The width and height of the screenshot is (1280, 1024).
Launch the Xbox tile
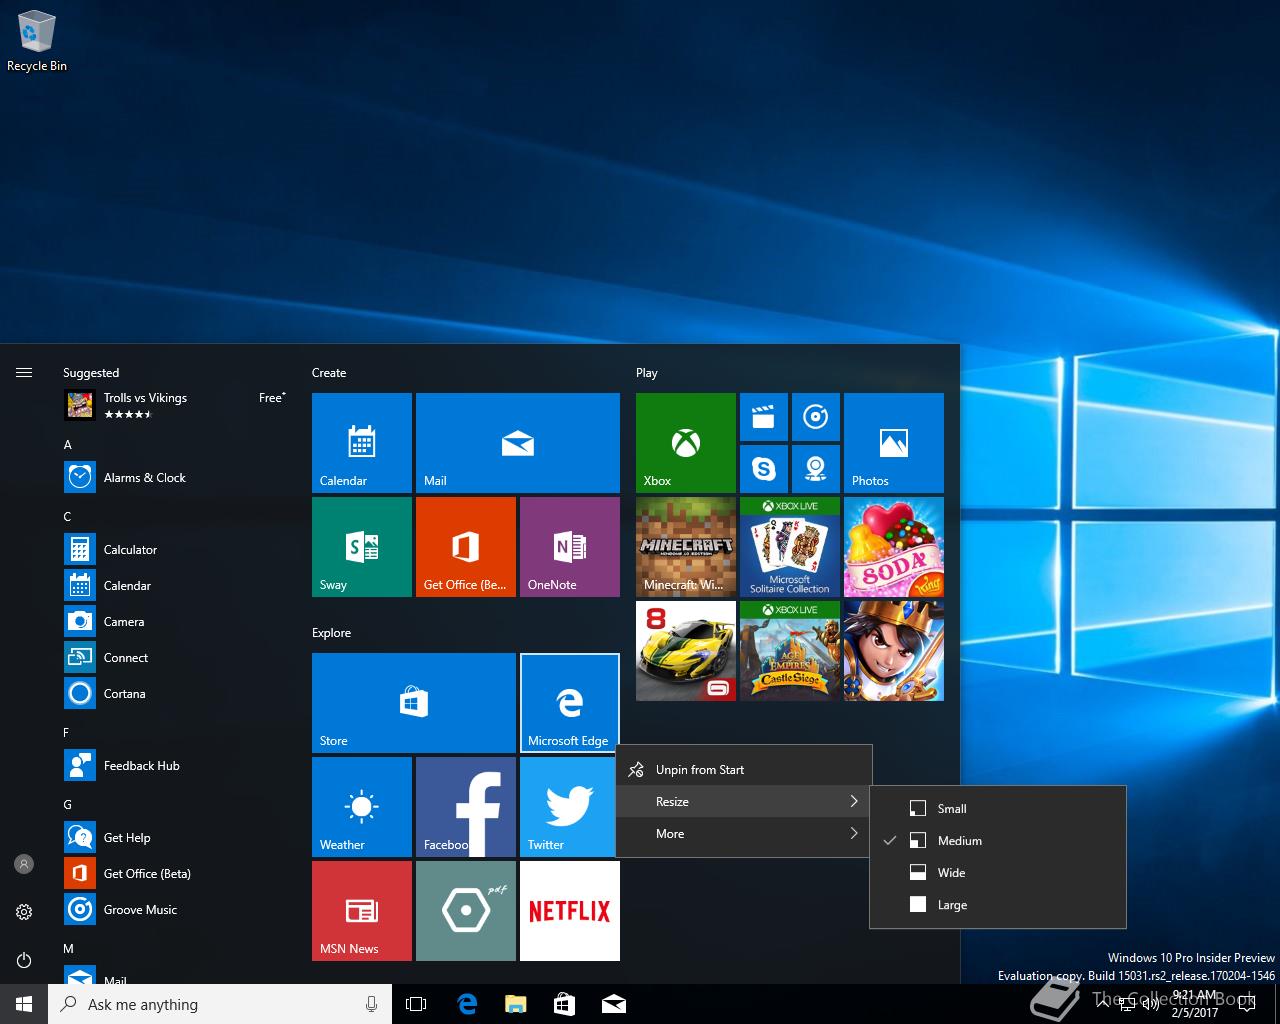click(x=686, y=443)
